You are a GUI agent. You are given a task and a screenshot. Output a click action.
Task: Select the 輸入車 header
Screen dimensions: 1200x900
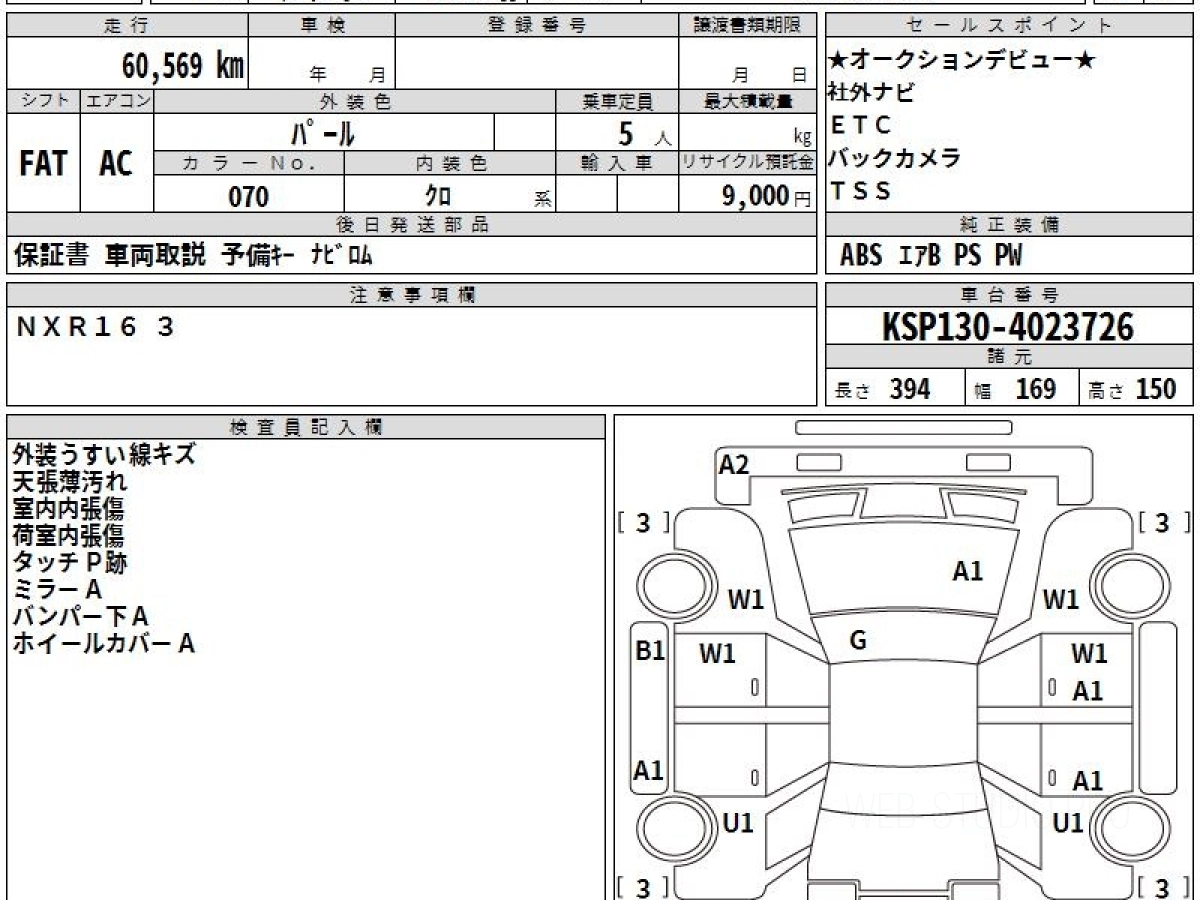click(617, 163)
